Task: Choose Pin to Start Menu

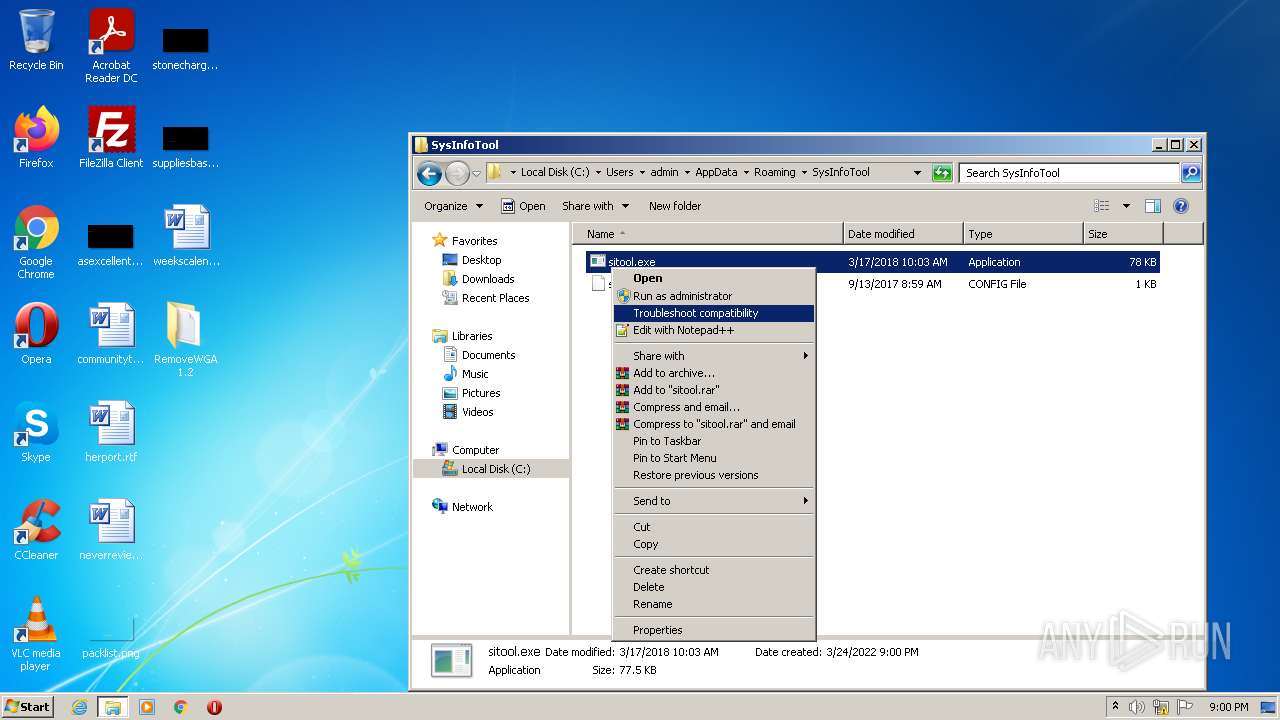Action: [714, 458]
